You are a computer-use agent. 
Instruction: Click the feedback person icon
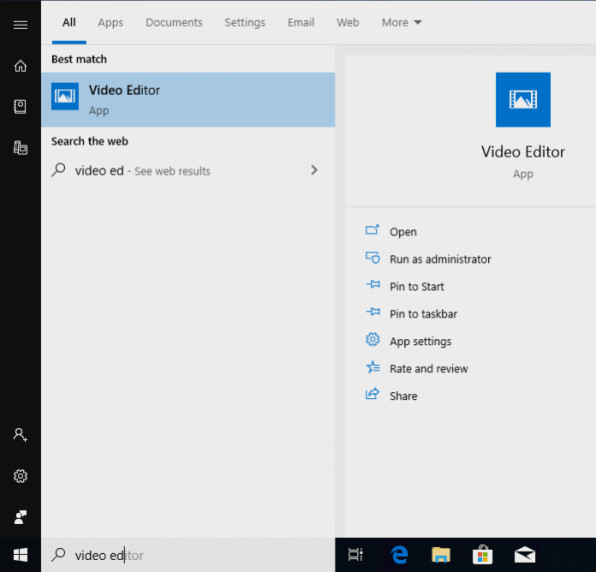21,517
